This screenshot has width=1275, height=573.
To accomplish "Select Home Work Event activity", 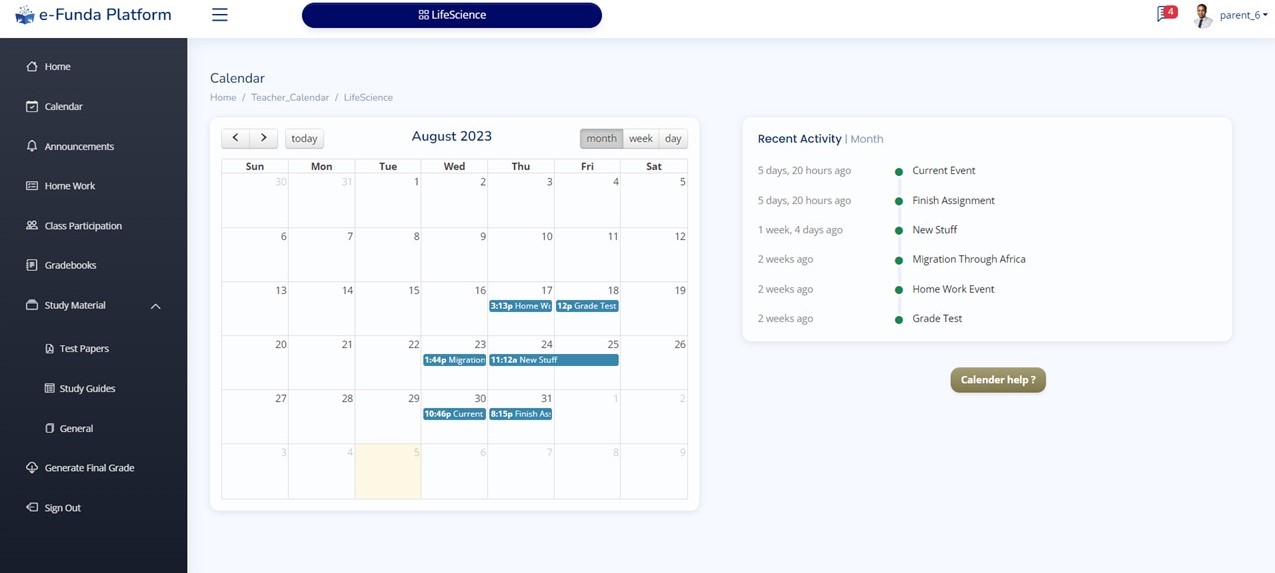I will (x=953, y=289).
